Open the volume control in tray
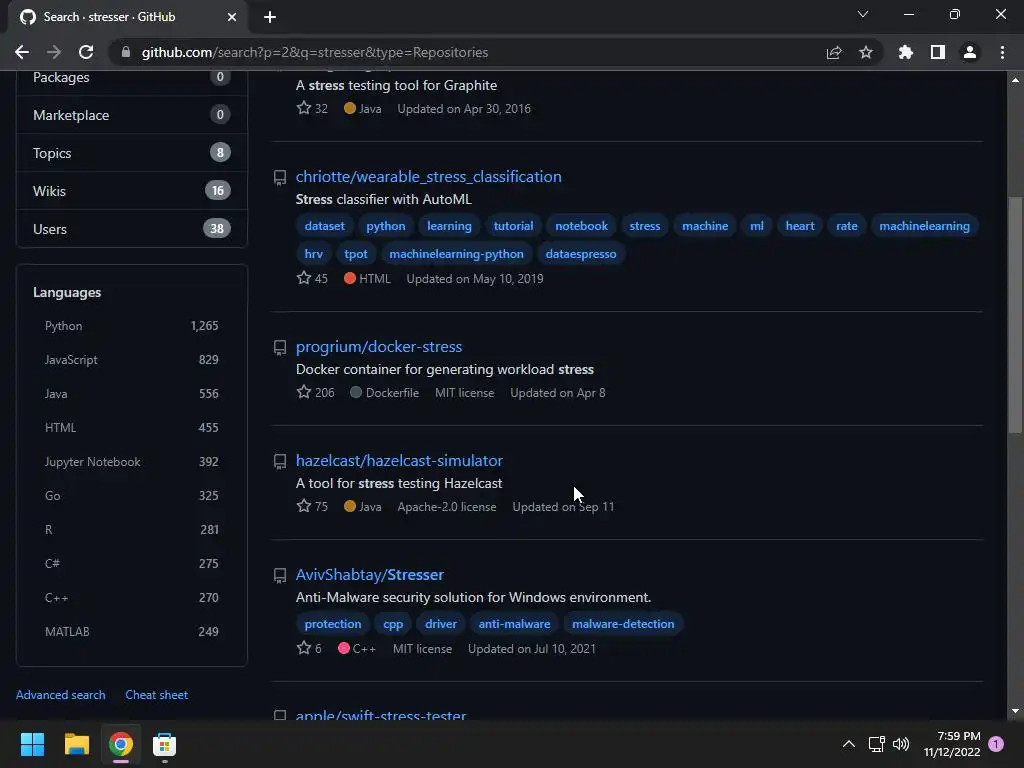This screenshot has height=768, width=1024. point(901,744)
